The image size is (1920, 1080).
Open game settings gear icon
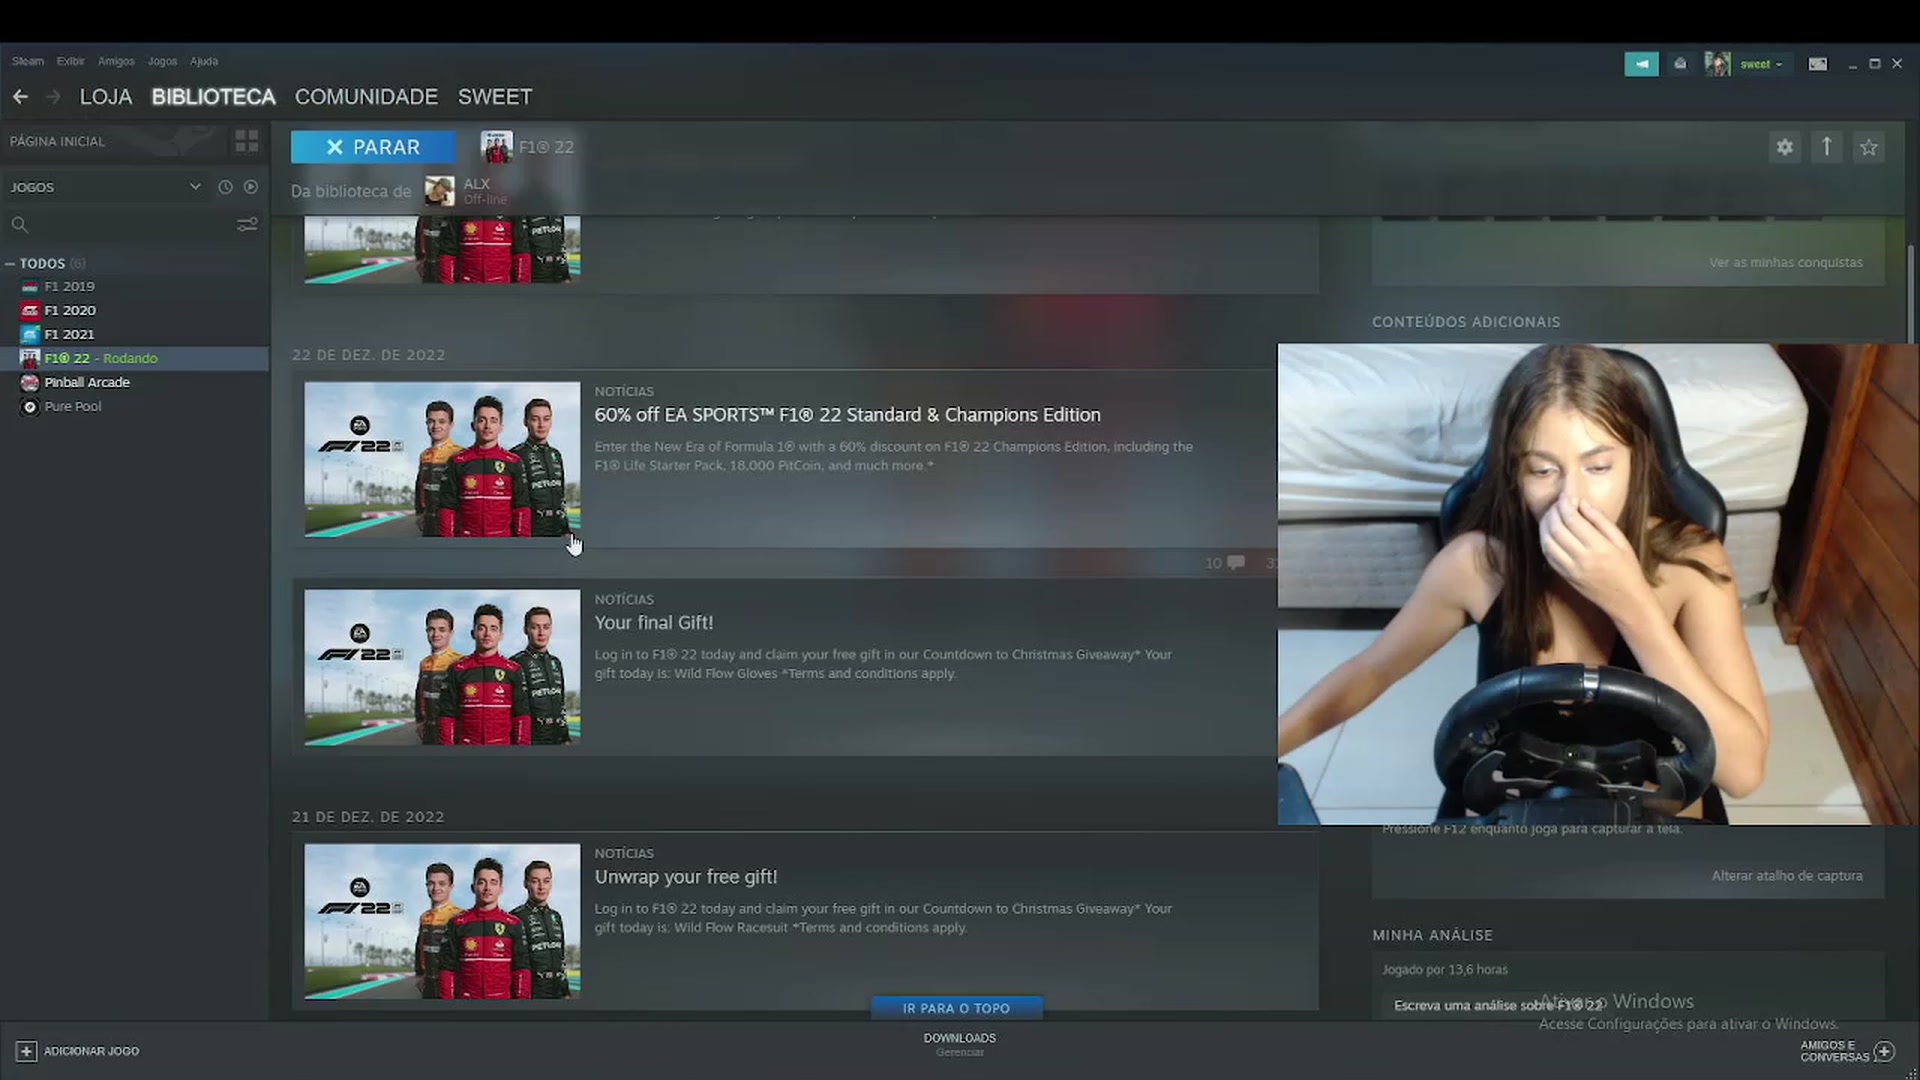click(1784, 147)
